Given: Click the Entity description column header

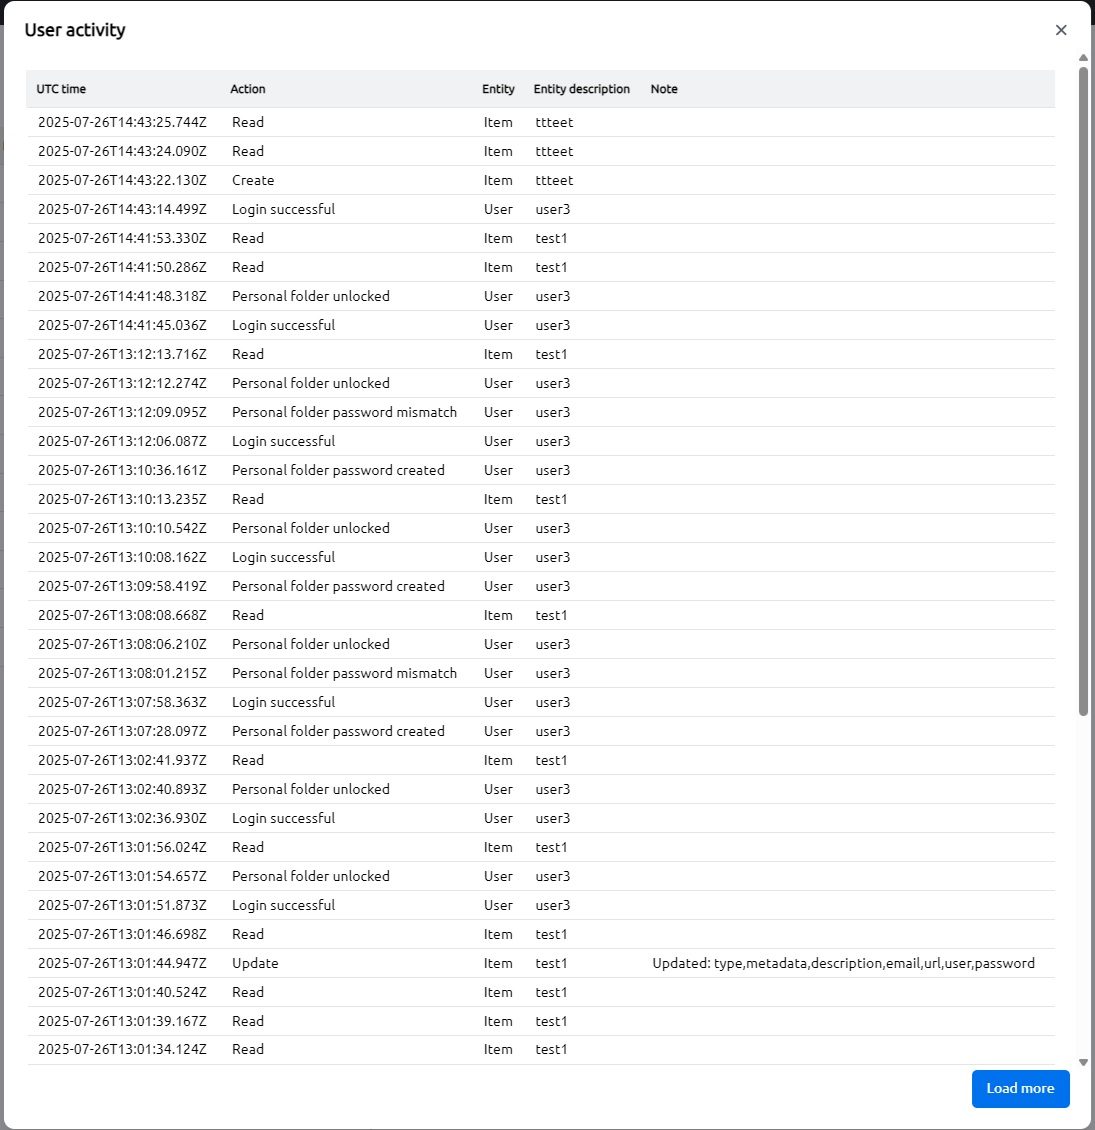Looking at the screenshot, I should pos(581,89).
